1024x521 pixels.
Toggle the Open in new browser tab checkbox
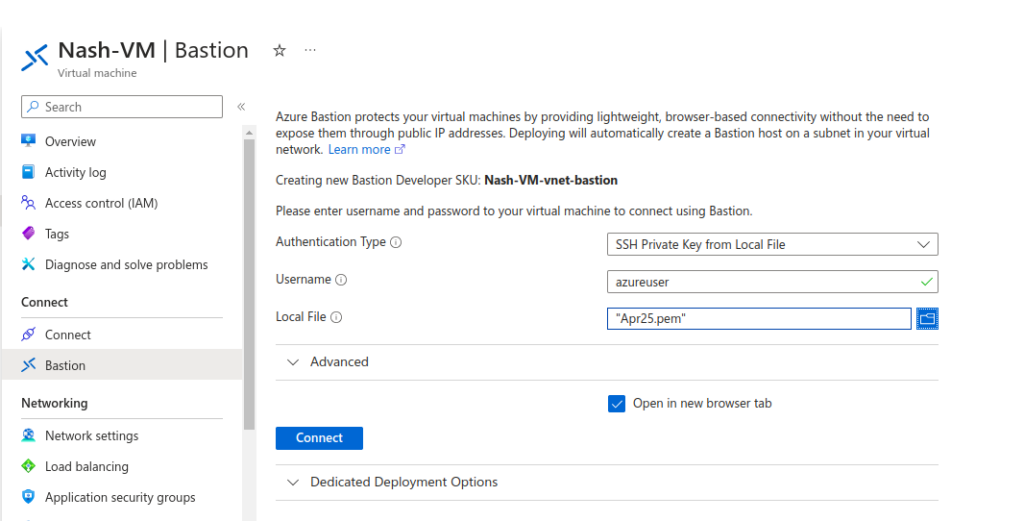(616, 404)
